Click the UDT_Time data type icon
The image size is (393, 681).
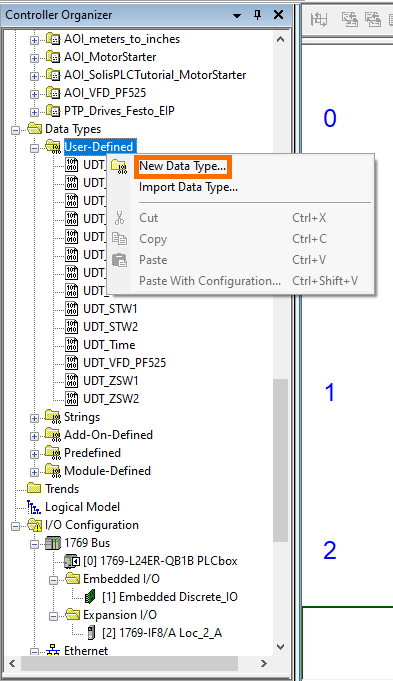pos(72,345)
